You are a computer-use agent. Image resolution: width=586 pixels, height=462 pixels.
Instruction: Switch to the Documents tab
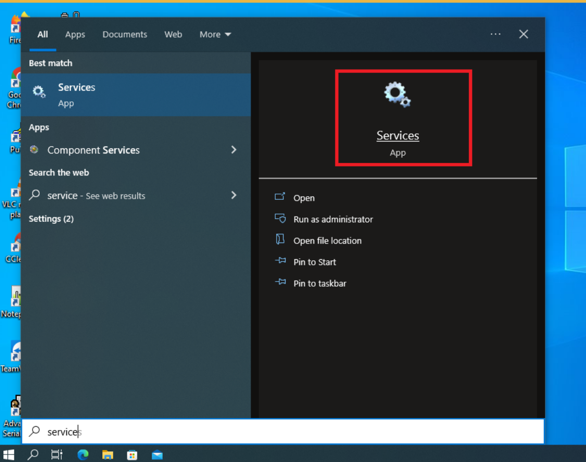click(x=125, y=34)
